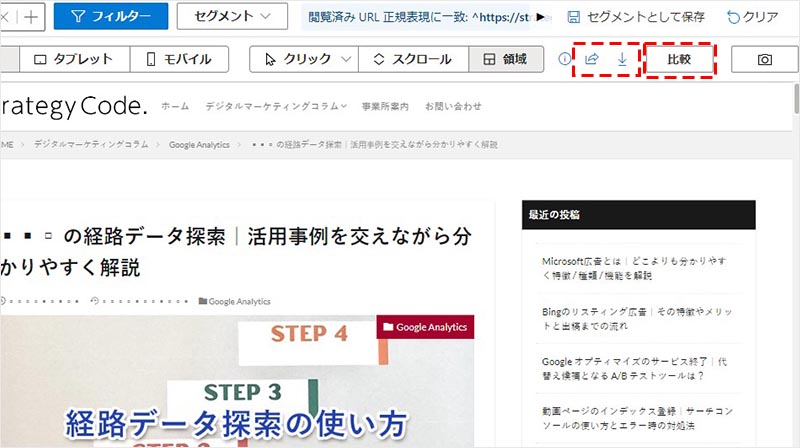This screenshot has width=800, height=448.
Task: Switch to タブレット device view
Action: tap(74, 60)
